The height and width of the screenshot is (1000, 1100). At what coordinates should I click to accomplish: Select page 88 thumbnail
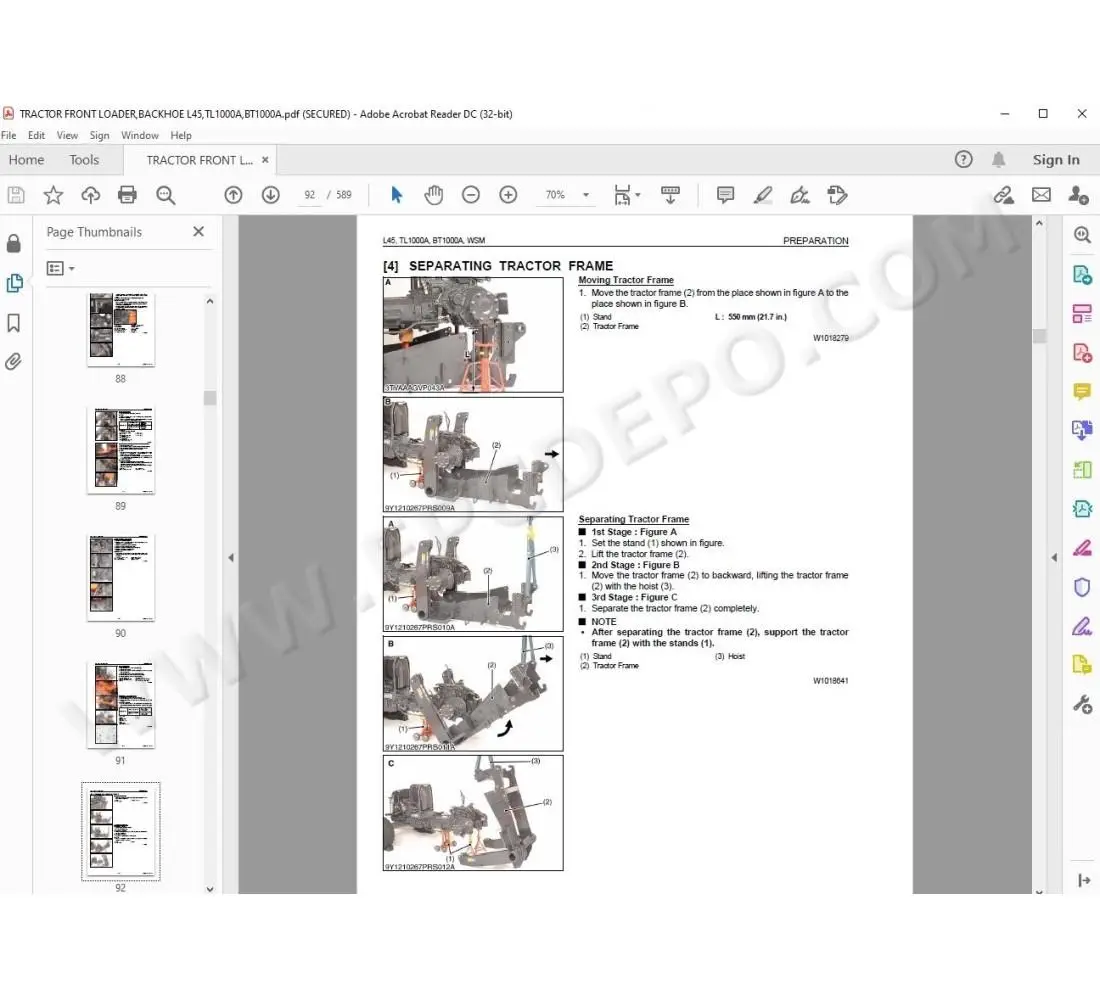[121, 329]
